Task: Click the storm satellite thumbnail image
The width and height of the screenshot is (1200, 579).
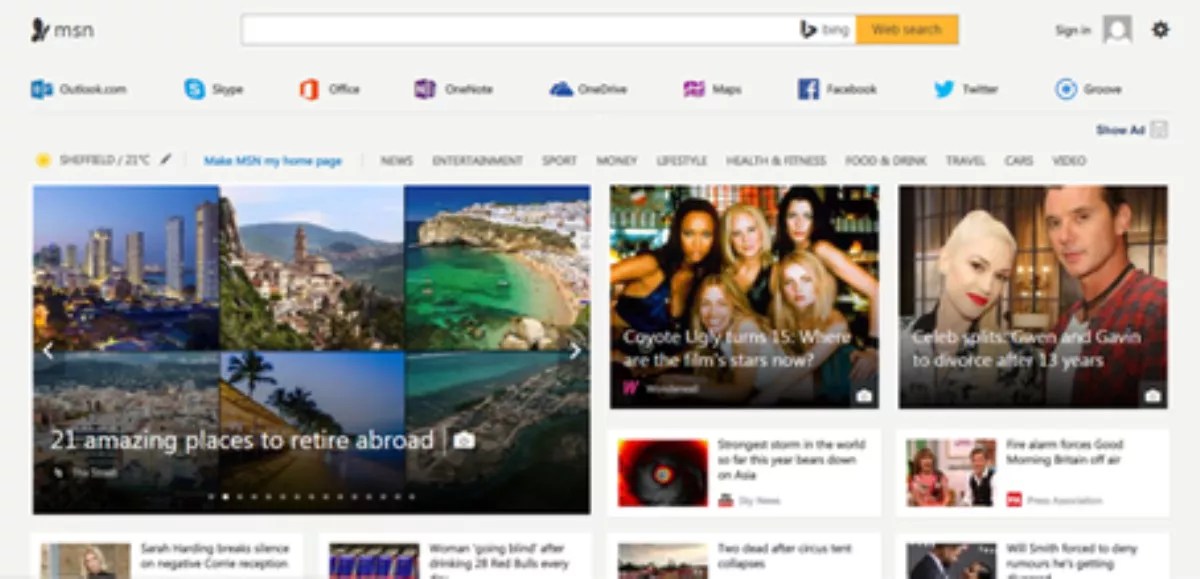Action: point(662,472)
